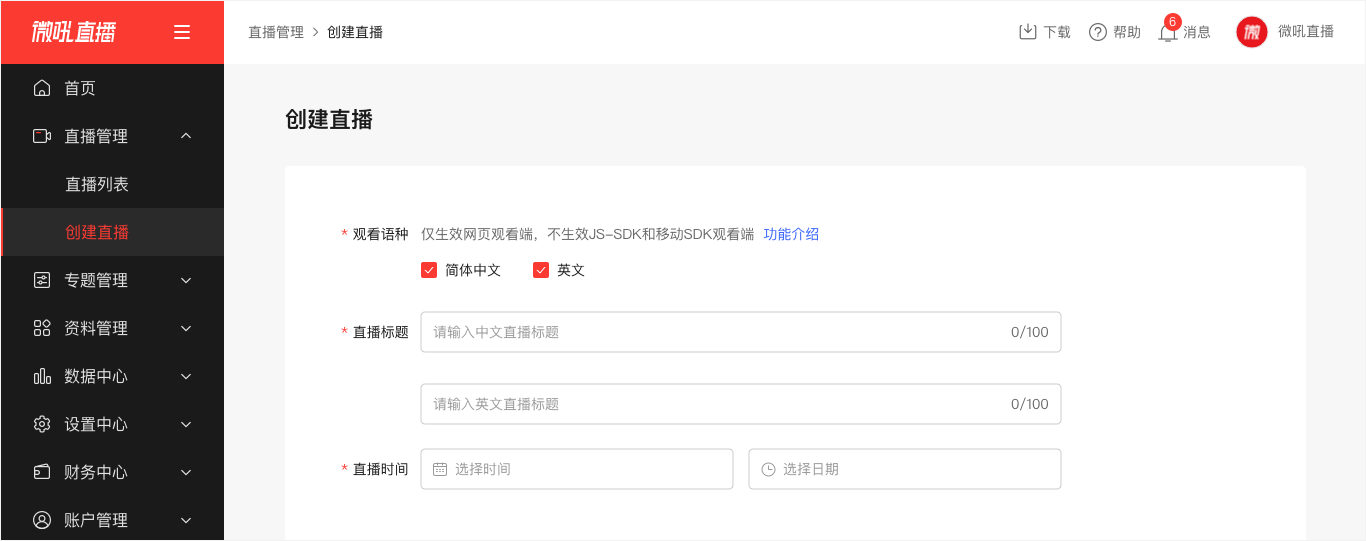Collapse the 直播管理 menu chevron
This screenshot has height=541, width=1366.
click(186, 136)
